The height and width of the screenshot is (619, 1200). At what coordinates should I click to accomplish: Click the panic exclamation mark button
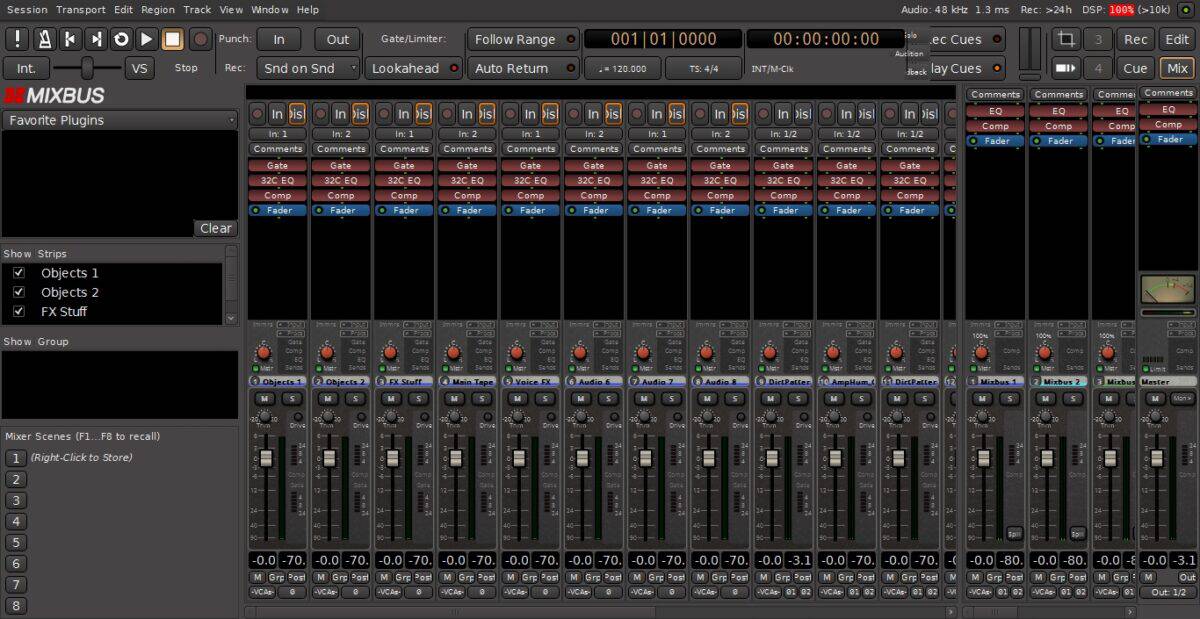[18, 39]
